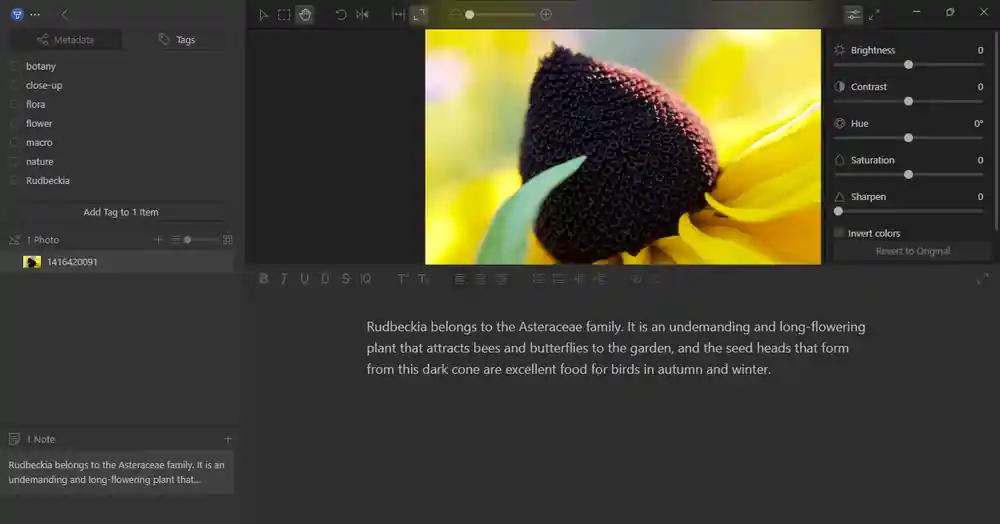Toggle the image adjustments panel icon
The height and width of the screenshot is (524, 1000).
[x=853, y=15]
